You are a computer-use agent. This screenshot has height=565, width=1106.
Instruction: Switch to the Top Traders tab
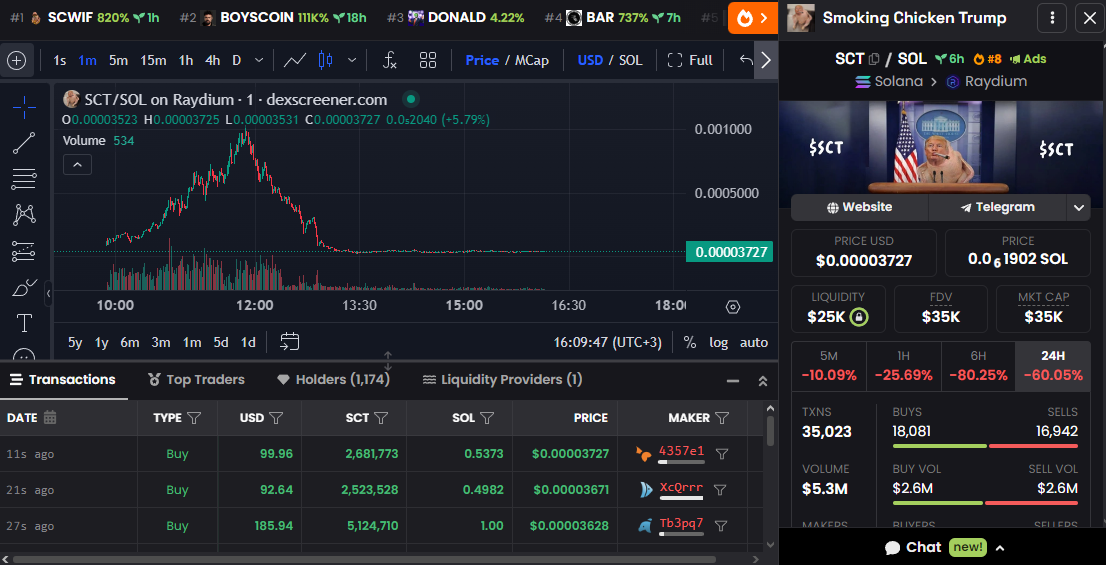tap(196, 380)
